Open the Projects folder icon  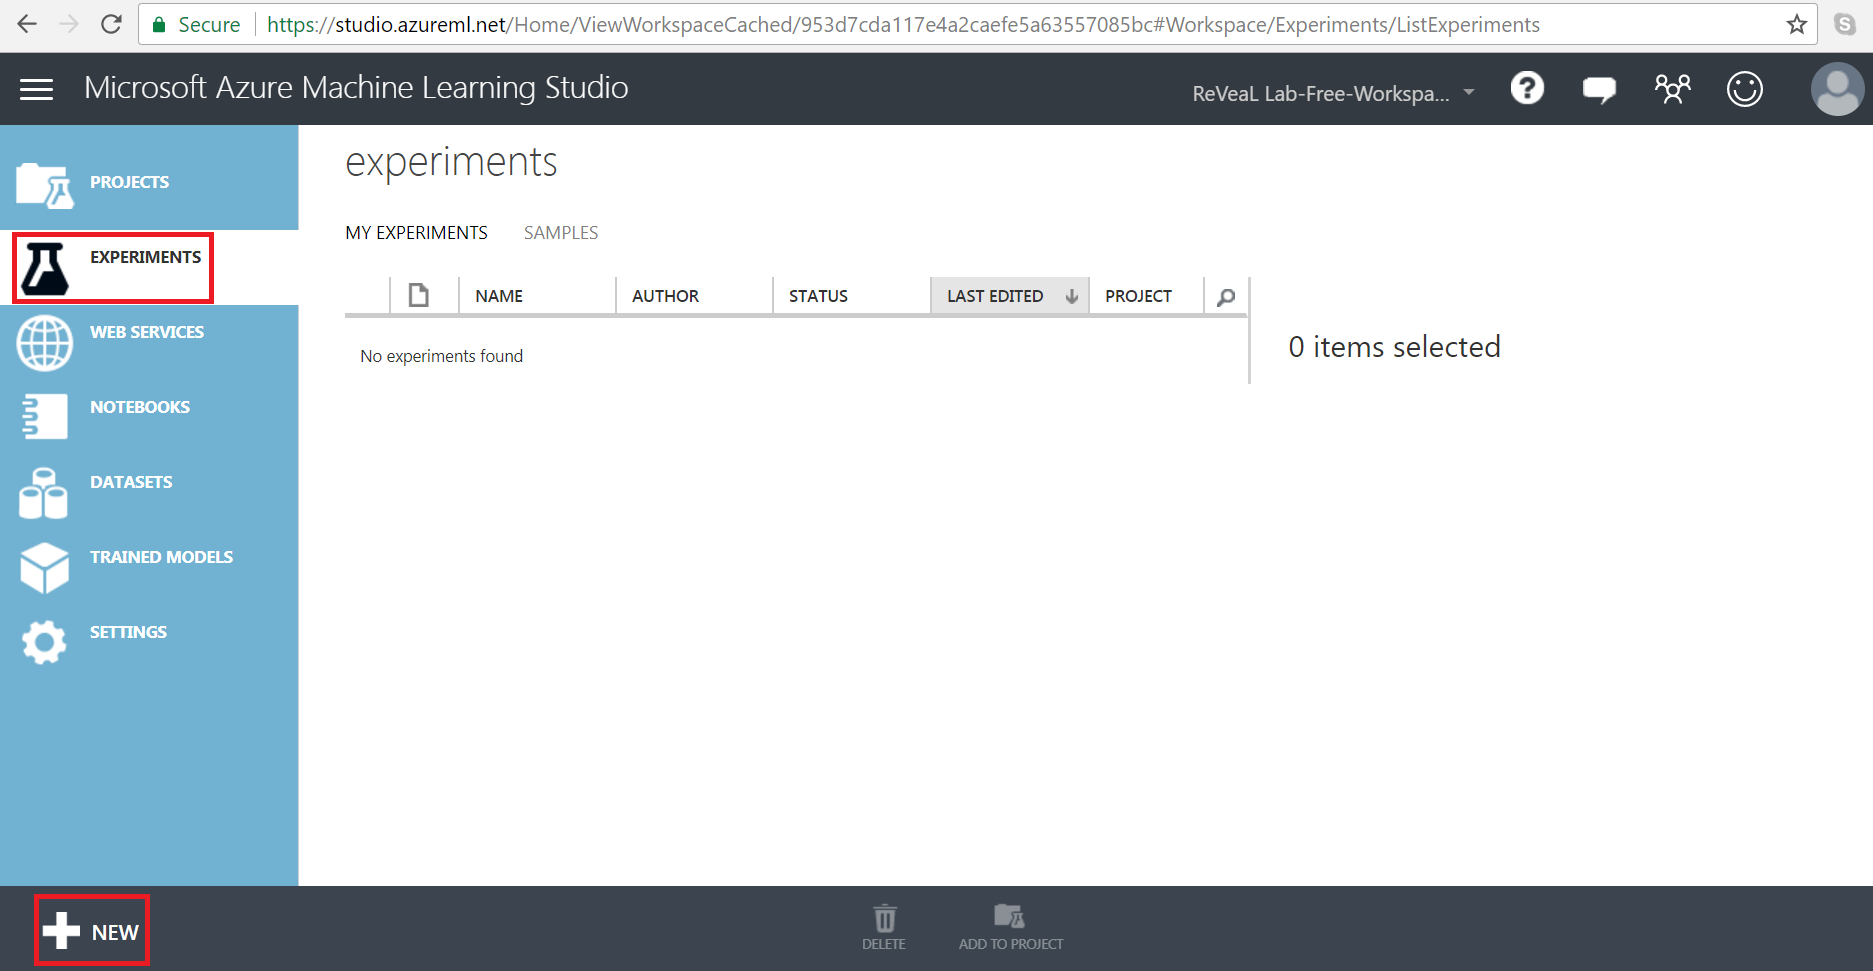click(x=45, y=186)
